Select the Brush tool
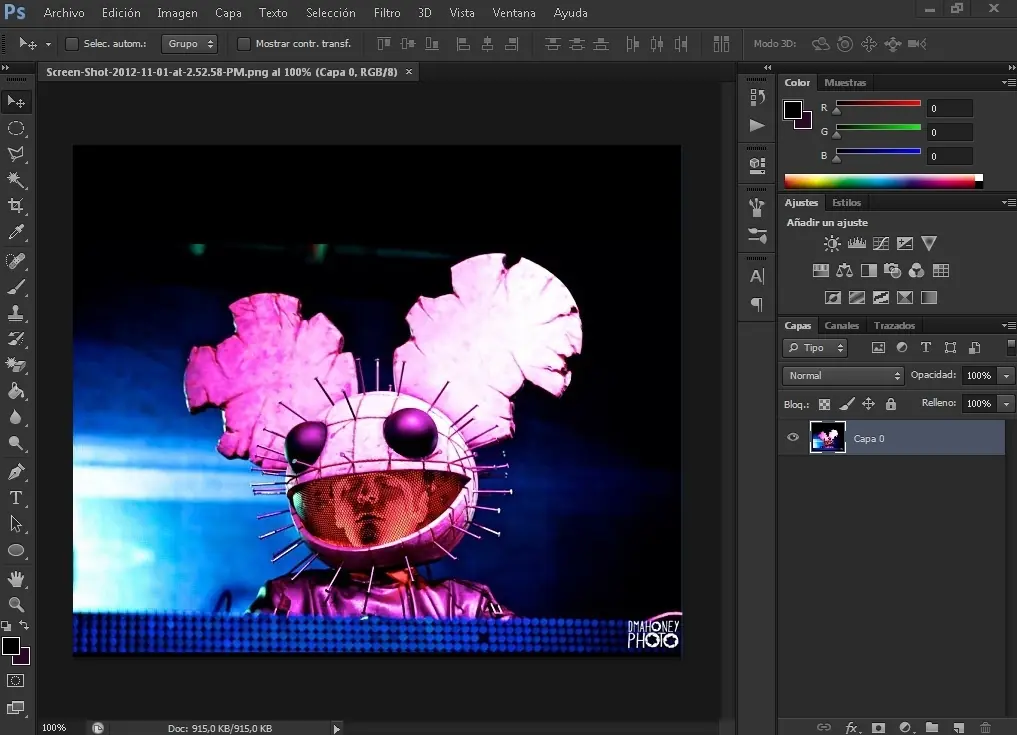 pos(16,287)
